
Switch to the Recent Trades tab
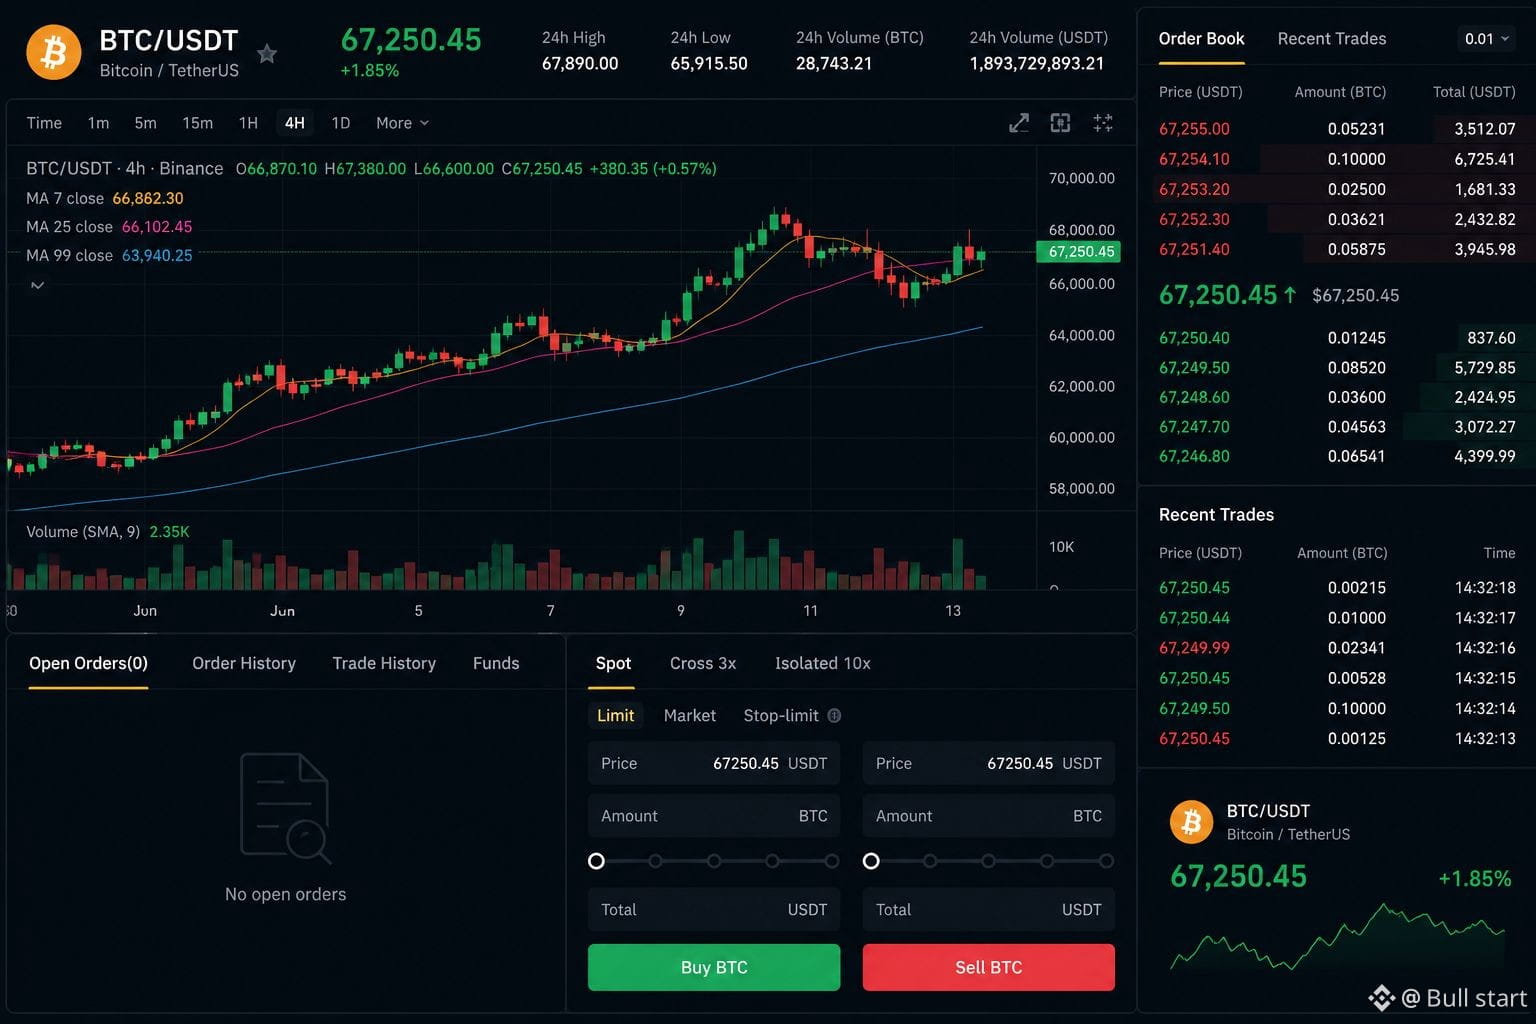pyautogui.click(x=1332, y=39)
